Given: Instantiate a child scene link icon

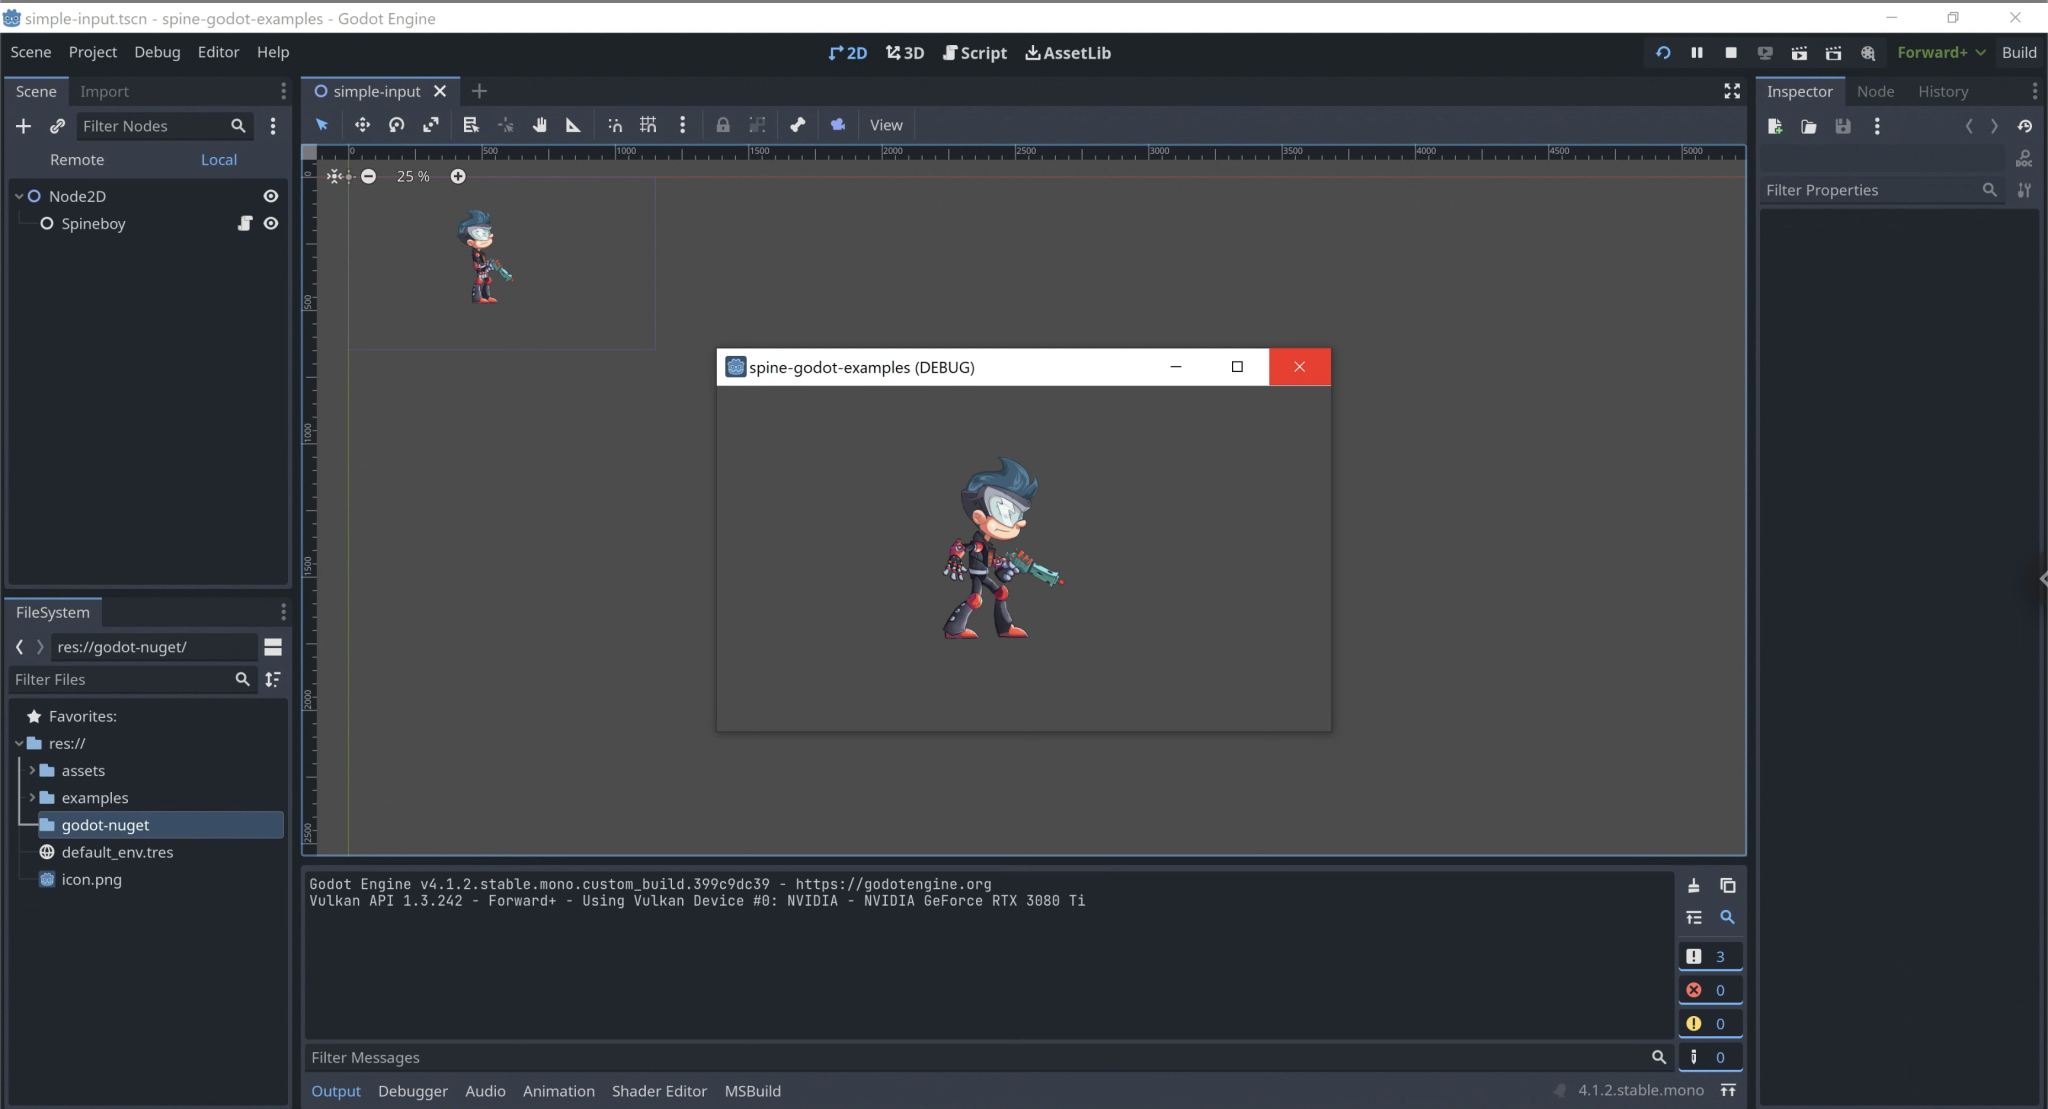Looking at the screenshot, I should pyautogui.click(x=58, y=126).
